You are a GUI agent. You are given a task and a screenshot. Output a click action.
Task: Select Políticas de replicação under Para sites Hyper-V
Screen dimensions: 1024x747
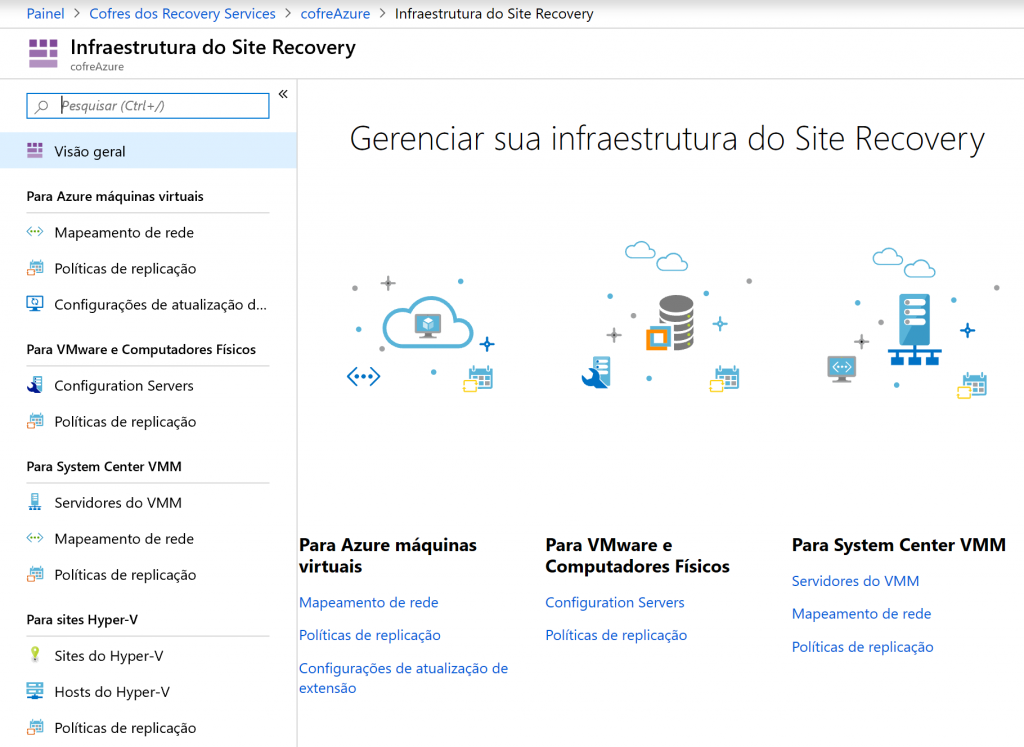point(125,727)
